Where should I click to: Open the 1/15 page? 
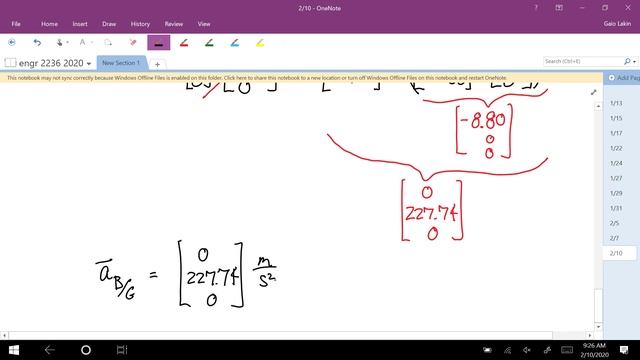click(616, 118)
